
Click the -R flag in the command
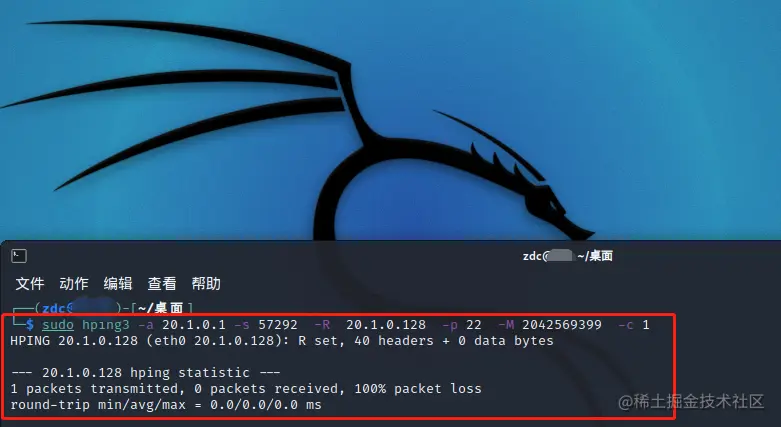pyautogui.click(x=322, y=325)
